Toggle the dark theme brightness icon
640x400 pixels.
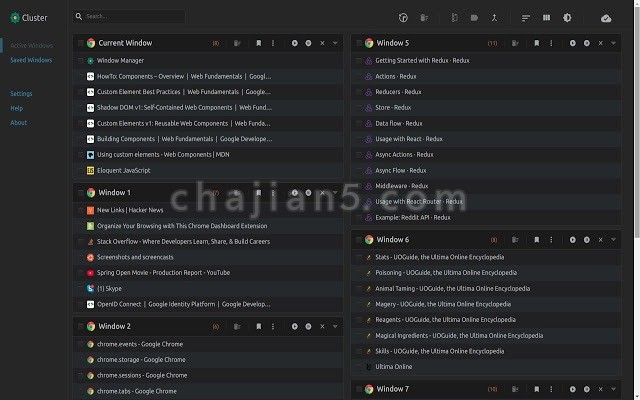pos(567,18)
